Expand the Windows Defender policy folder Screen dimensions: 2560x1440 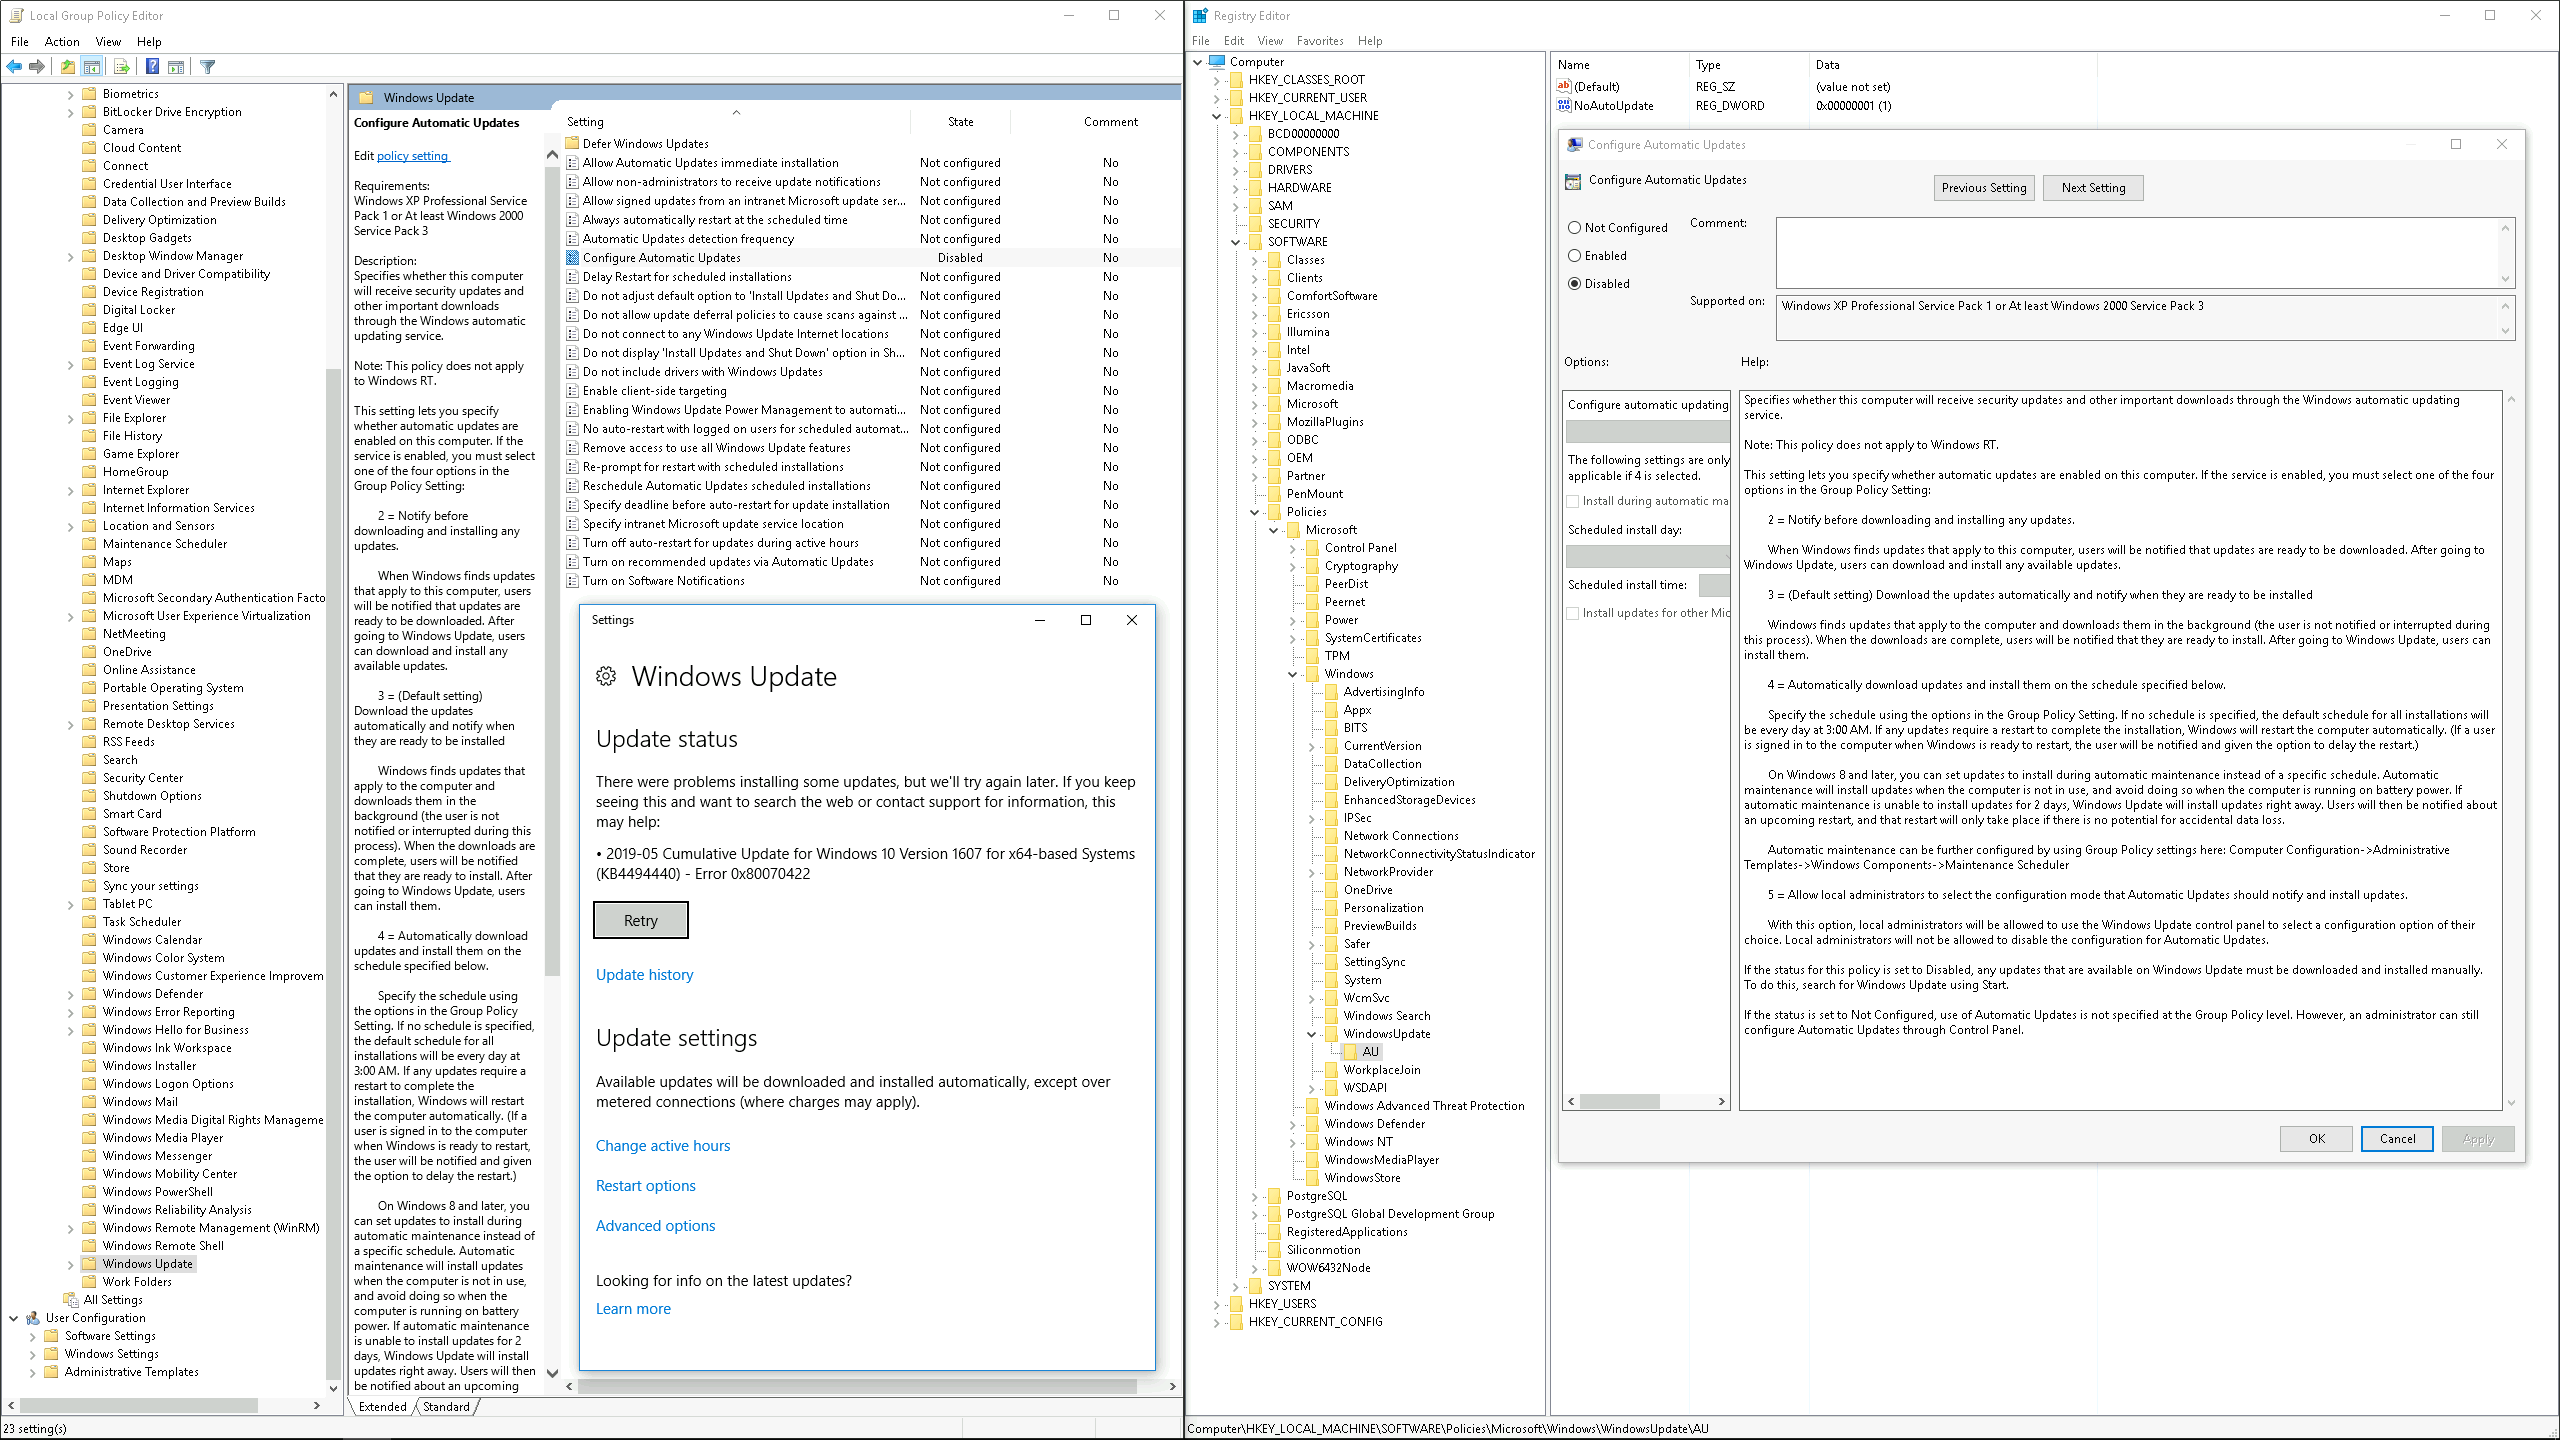pyautogui.click(x=71, y=995)
